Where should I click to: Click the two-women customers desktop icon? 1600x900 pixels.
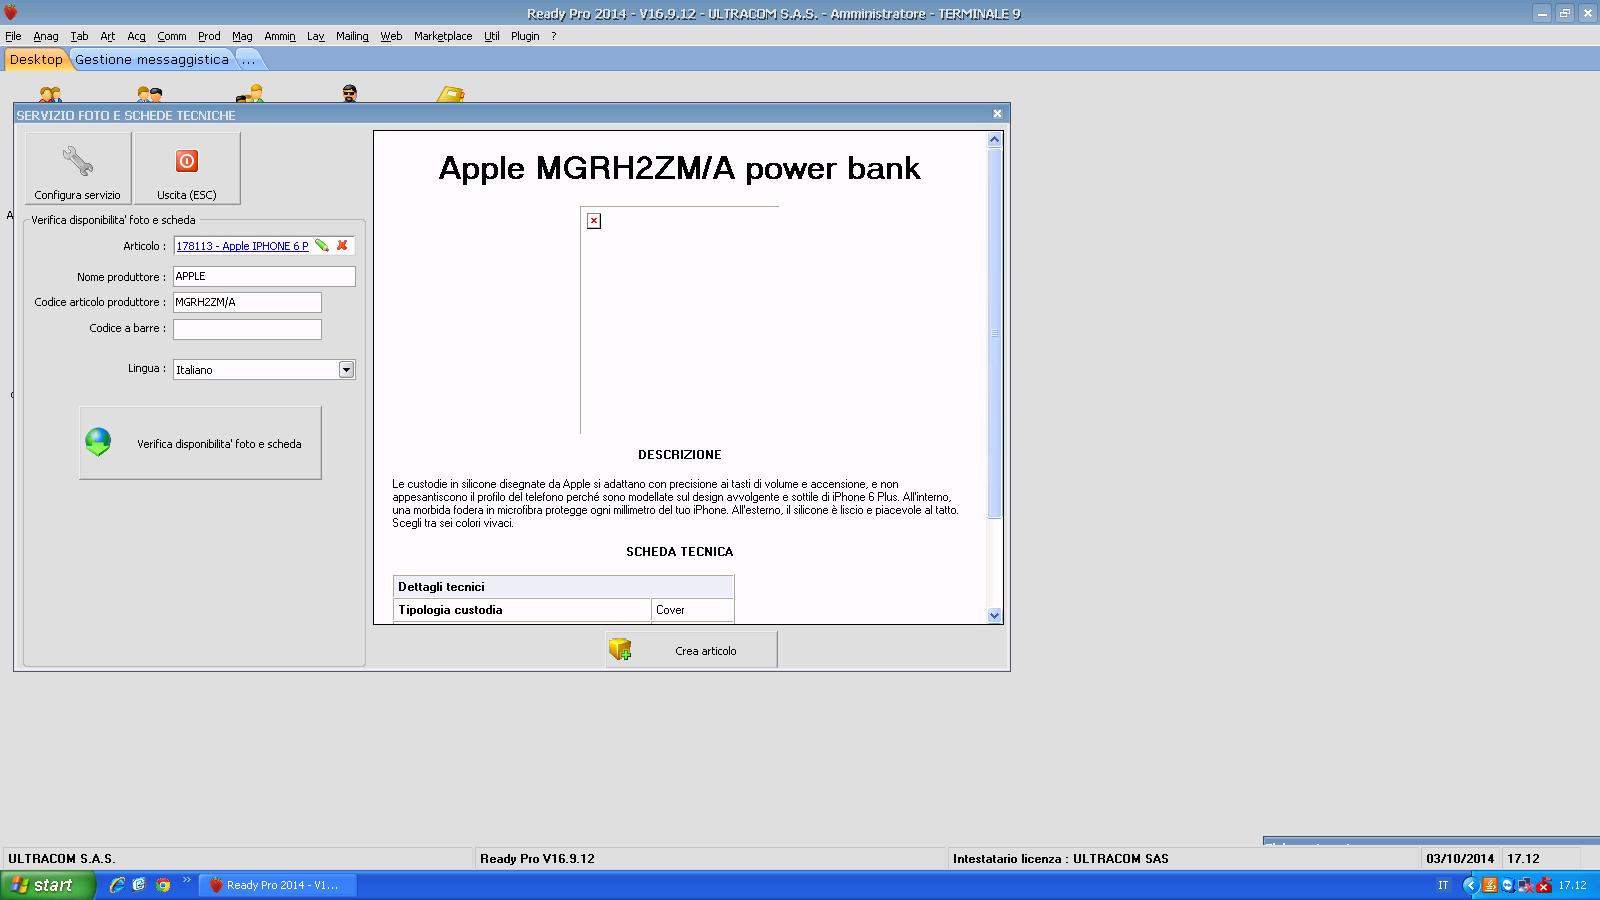pyautogui.click(x=50, y=95)
